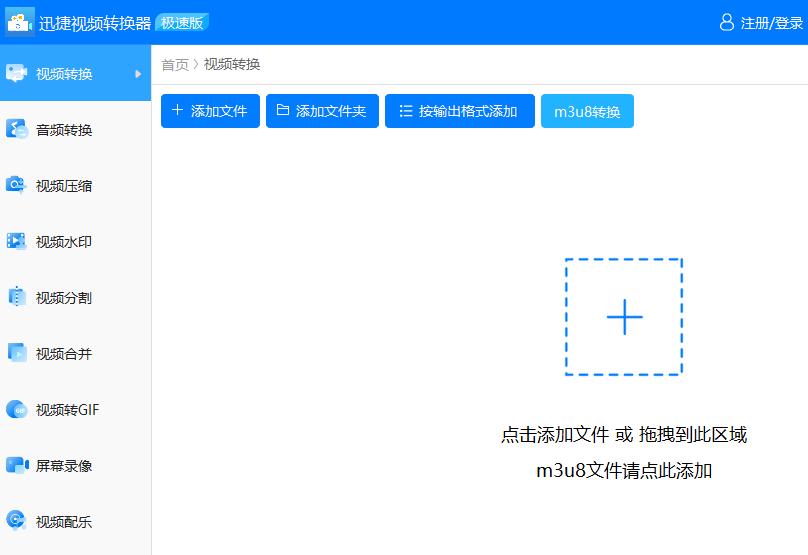Click the 迅捷视频转换器 title text
The height and width of the screenshot is (555, 808).
point(95,23)
